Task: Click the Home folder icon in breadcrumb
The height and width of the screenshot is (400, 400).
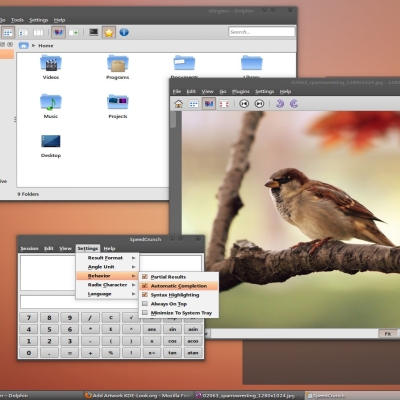Action: (23, 45)
